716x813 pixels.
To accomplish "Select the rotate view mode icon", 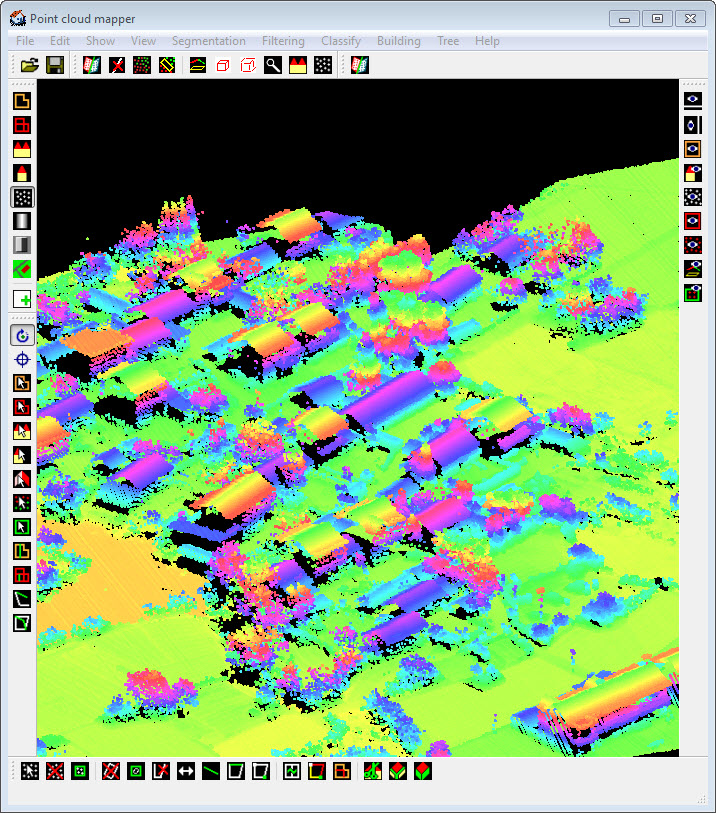I will [x=22, y=335].
